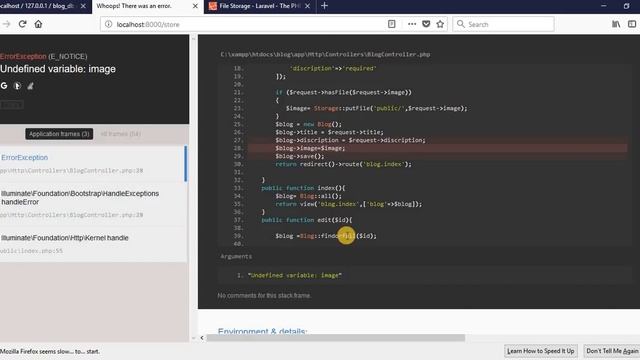The width and height of the screenshot is (640, 360).
Task: Click code line '$blog->save();'
Action: (300, 156)
